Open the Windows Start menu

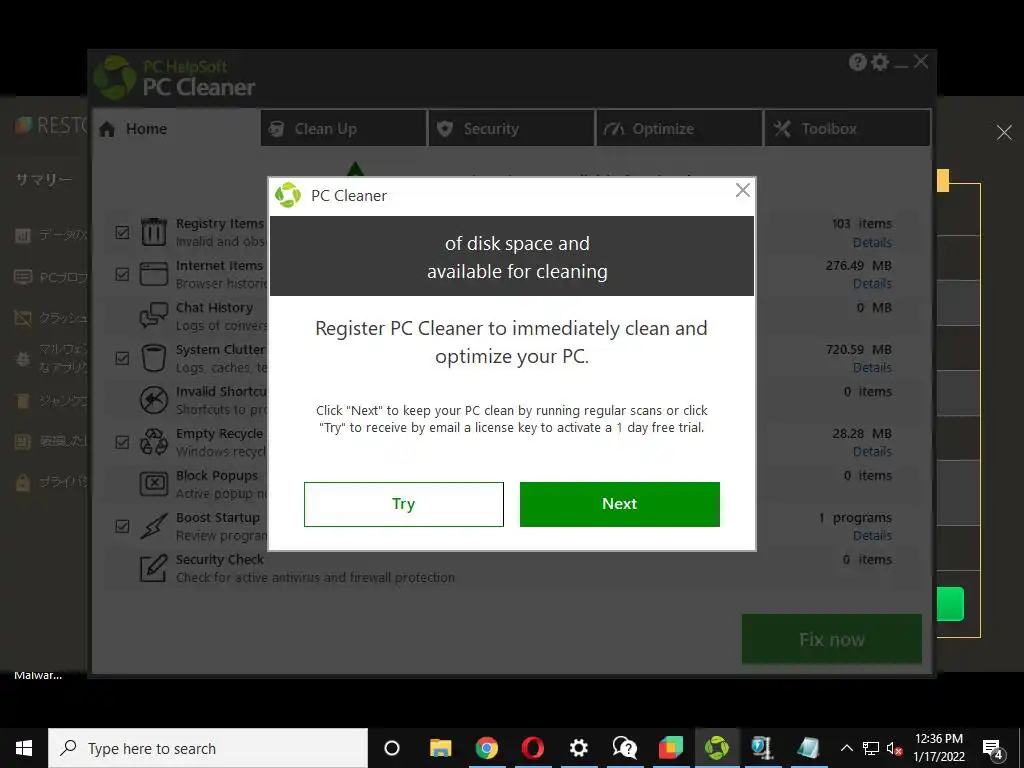click(x=24, y=748)
